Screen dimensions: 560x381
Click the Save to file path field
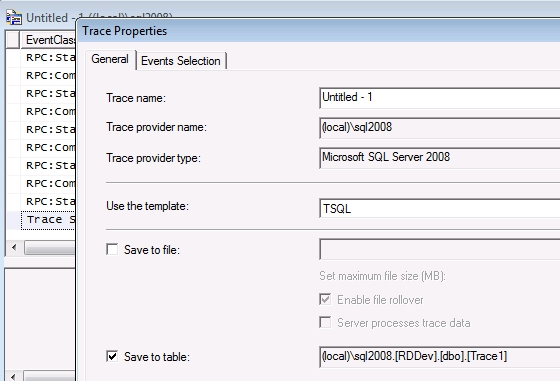point(440,249)
